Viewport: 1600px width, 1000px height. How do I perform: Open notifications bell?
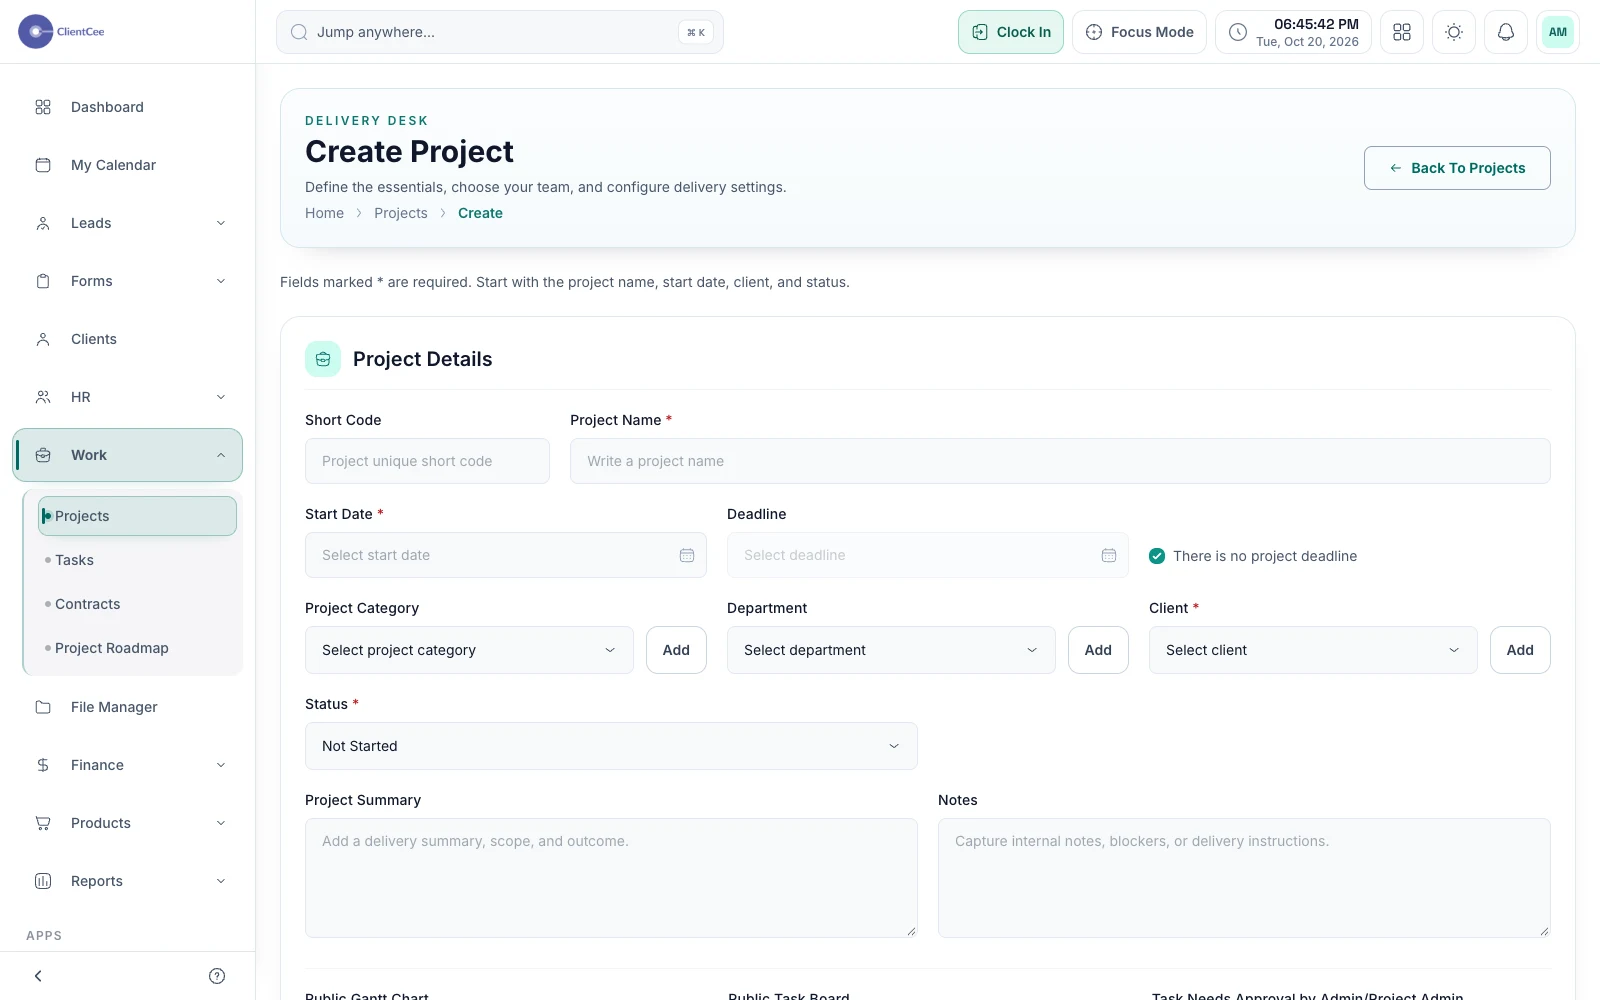pos(1506,32)
